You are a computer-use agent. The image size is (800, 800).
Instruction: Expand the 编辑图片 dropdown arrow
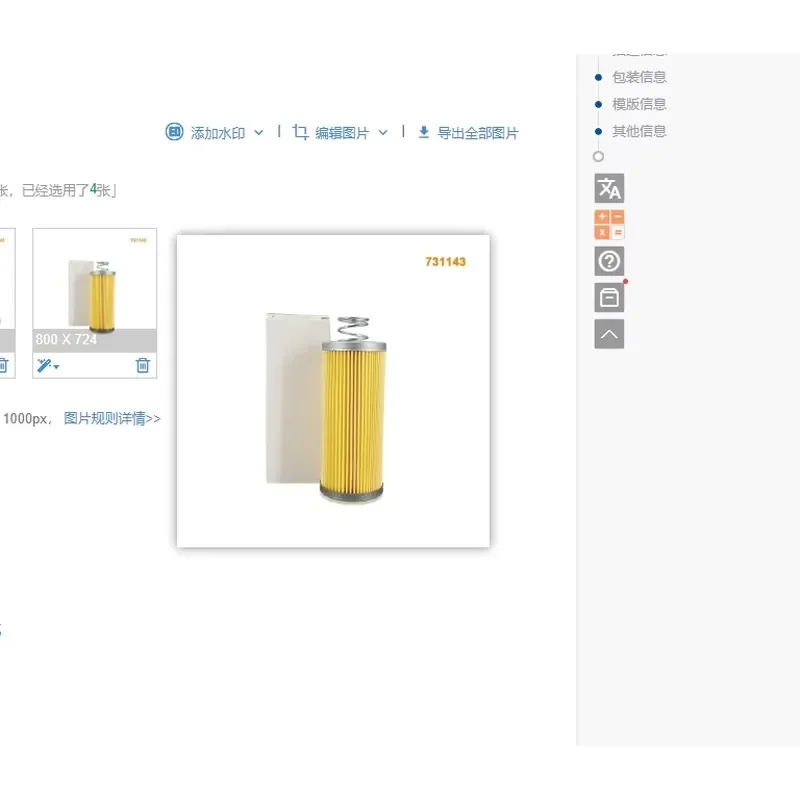tap(383, 133)
